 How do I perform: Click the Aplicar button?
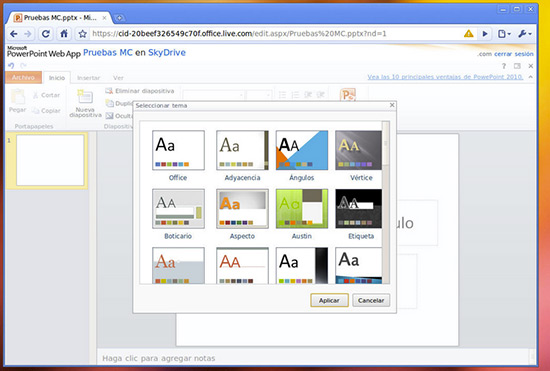pos(329,300)
